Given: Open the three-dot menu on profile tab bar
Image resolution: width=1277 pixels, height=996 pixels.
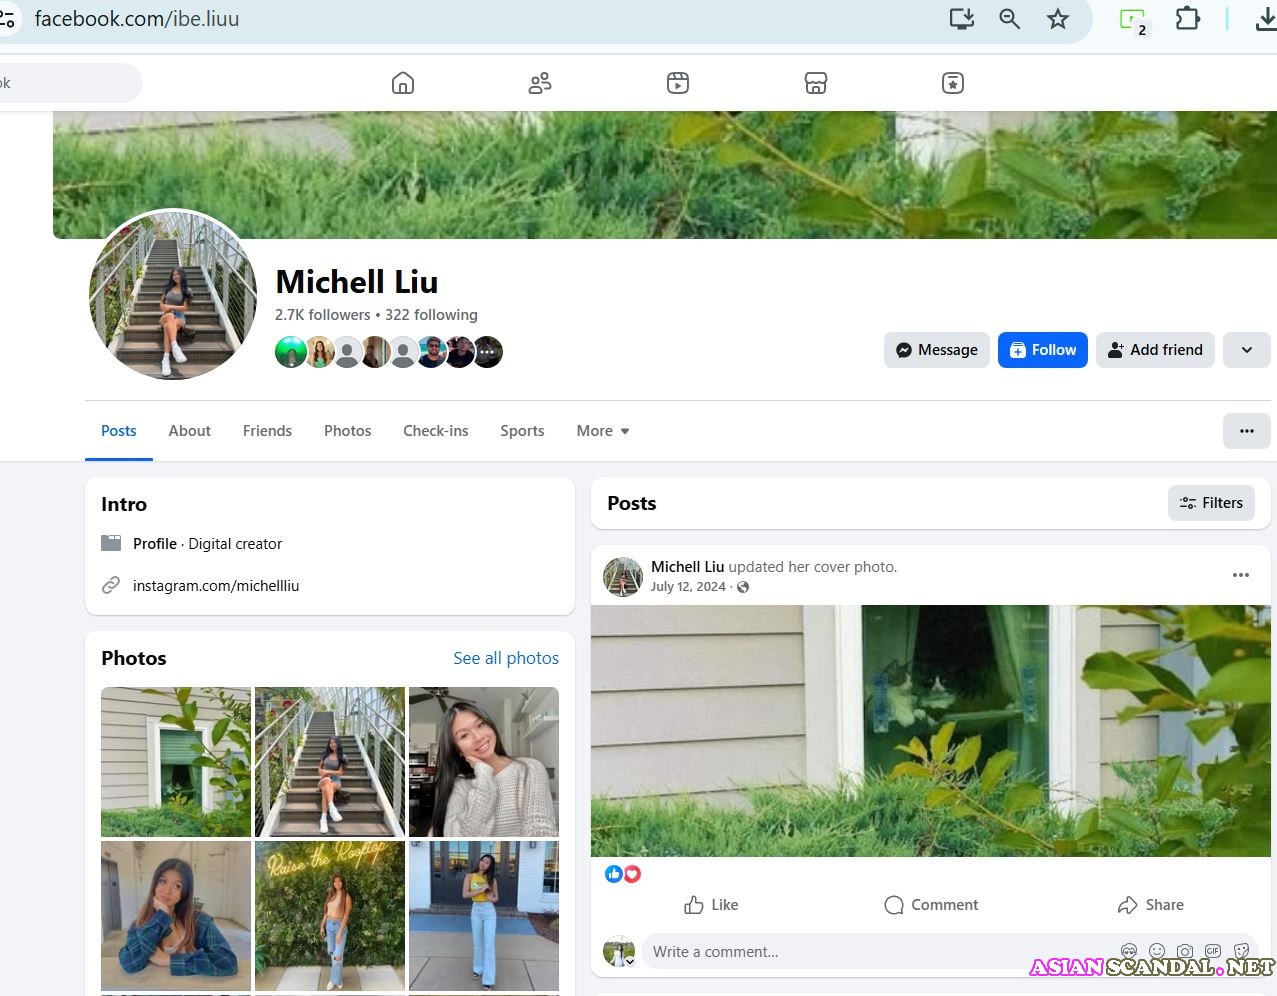Looking at the screenshot, I should pyautogui.click(x=1247, y=431).
